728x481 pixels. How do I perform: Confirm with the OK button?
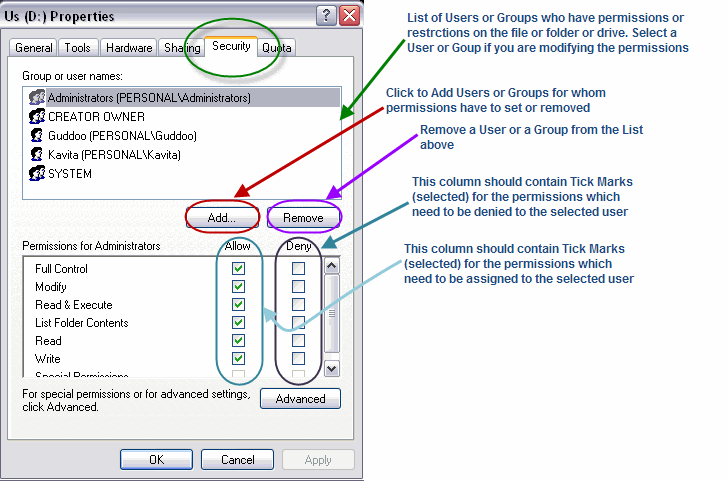click(x=156, y=460)
